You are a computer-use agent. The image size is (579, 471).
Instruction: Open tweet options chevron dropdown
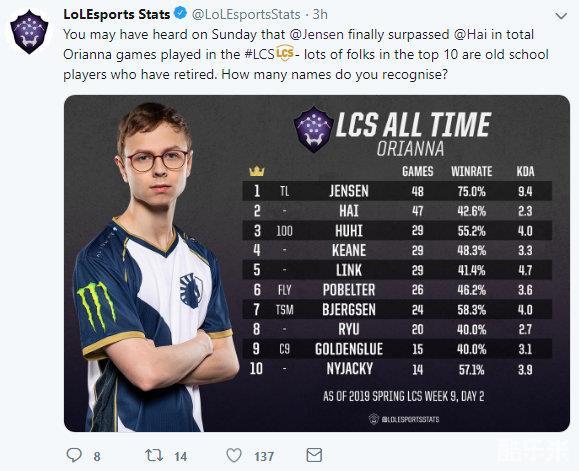click(561, 16)
